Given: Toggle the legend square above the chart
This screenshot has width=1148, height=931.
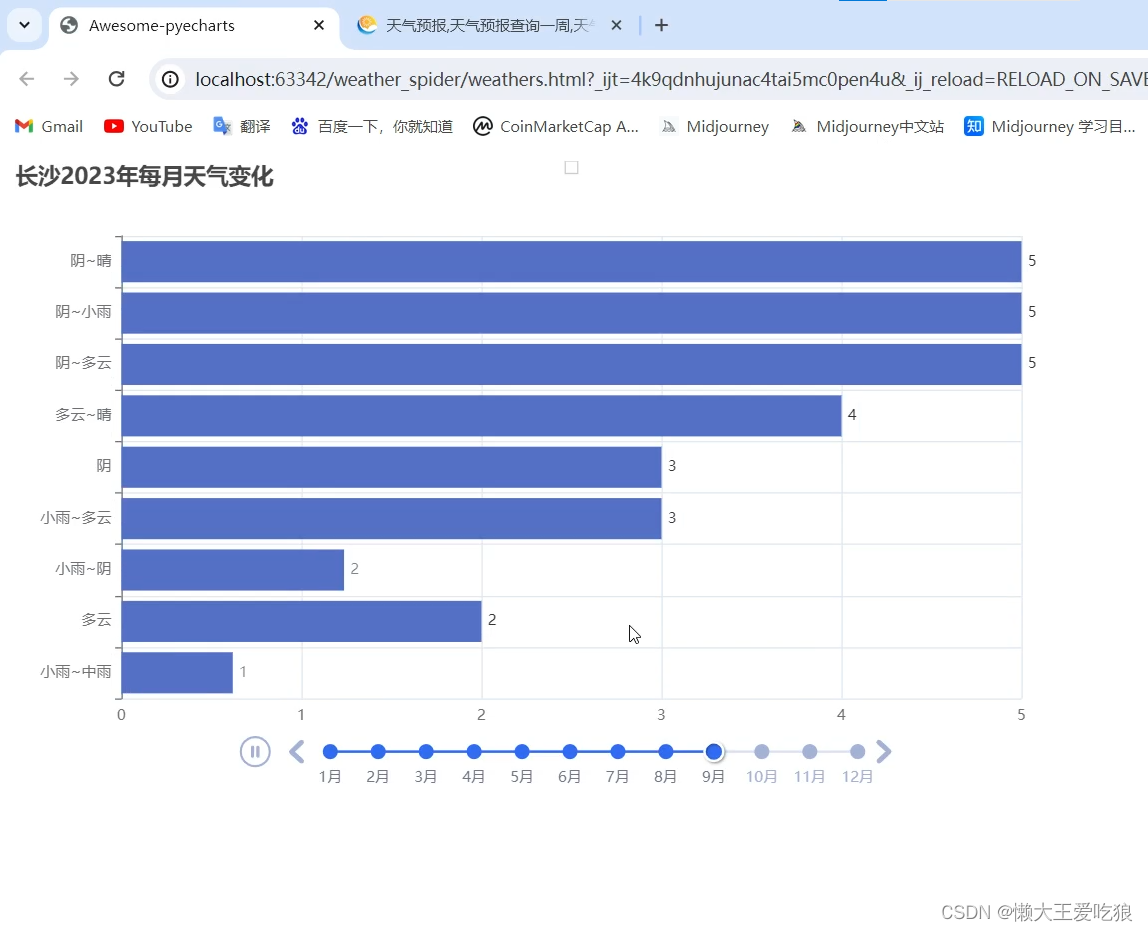Looking at the screenshot, I should [x=572, y=168].
